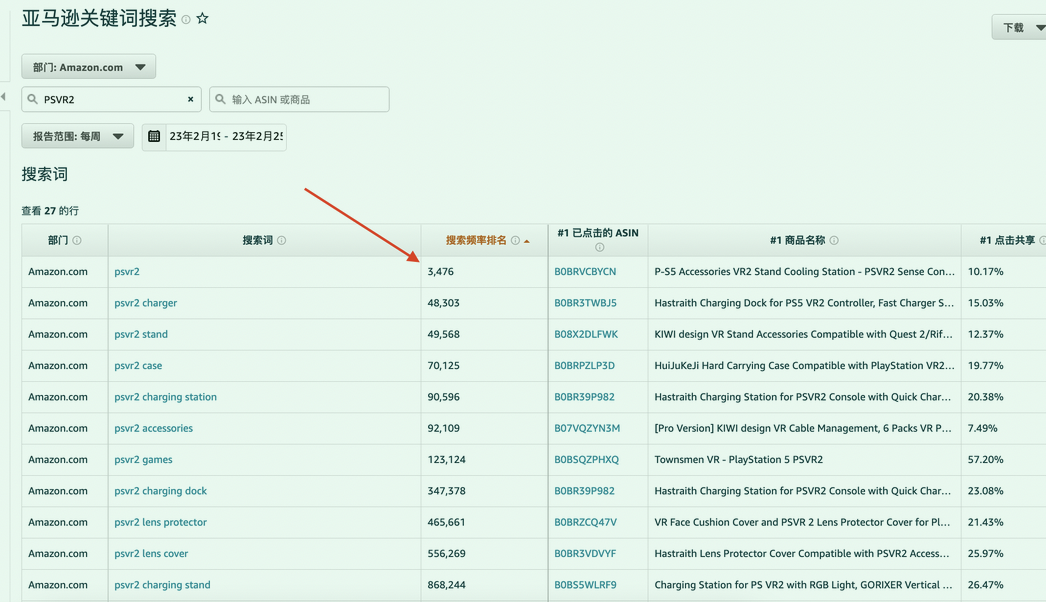This screenshot has height=602, width=1046.
Task: Click the date range field 23年2月19 - 23年2月25
Action: pos(226,136)
